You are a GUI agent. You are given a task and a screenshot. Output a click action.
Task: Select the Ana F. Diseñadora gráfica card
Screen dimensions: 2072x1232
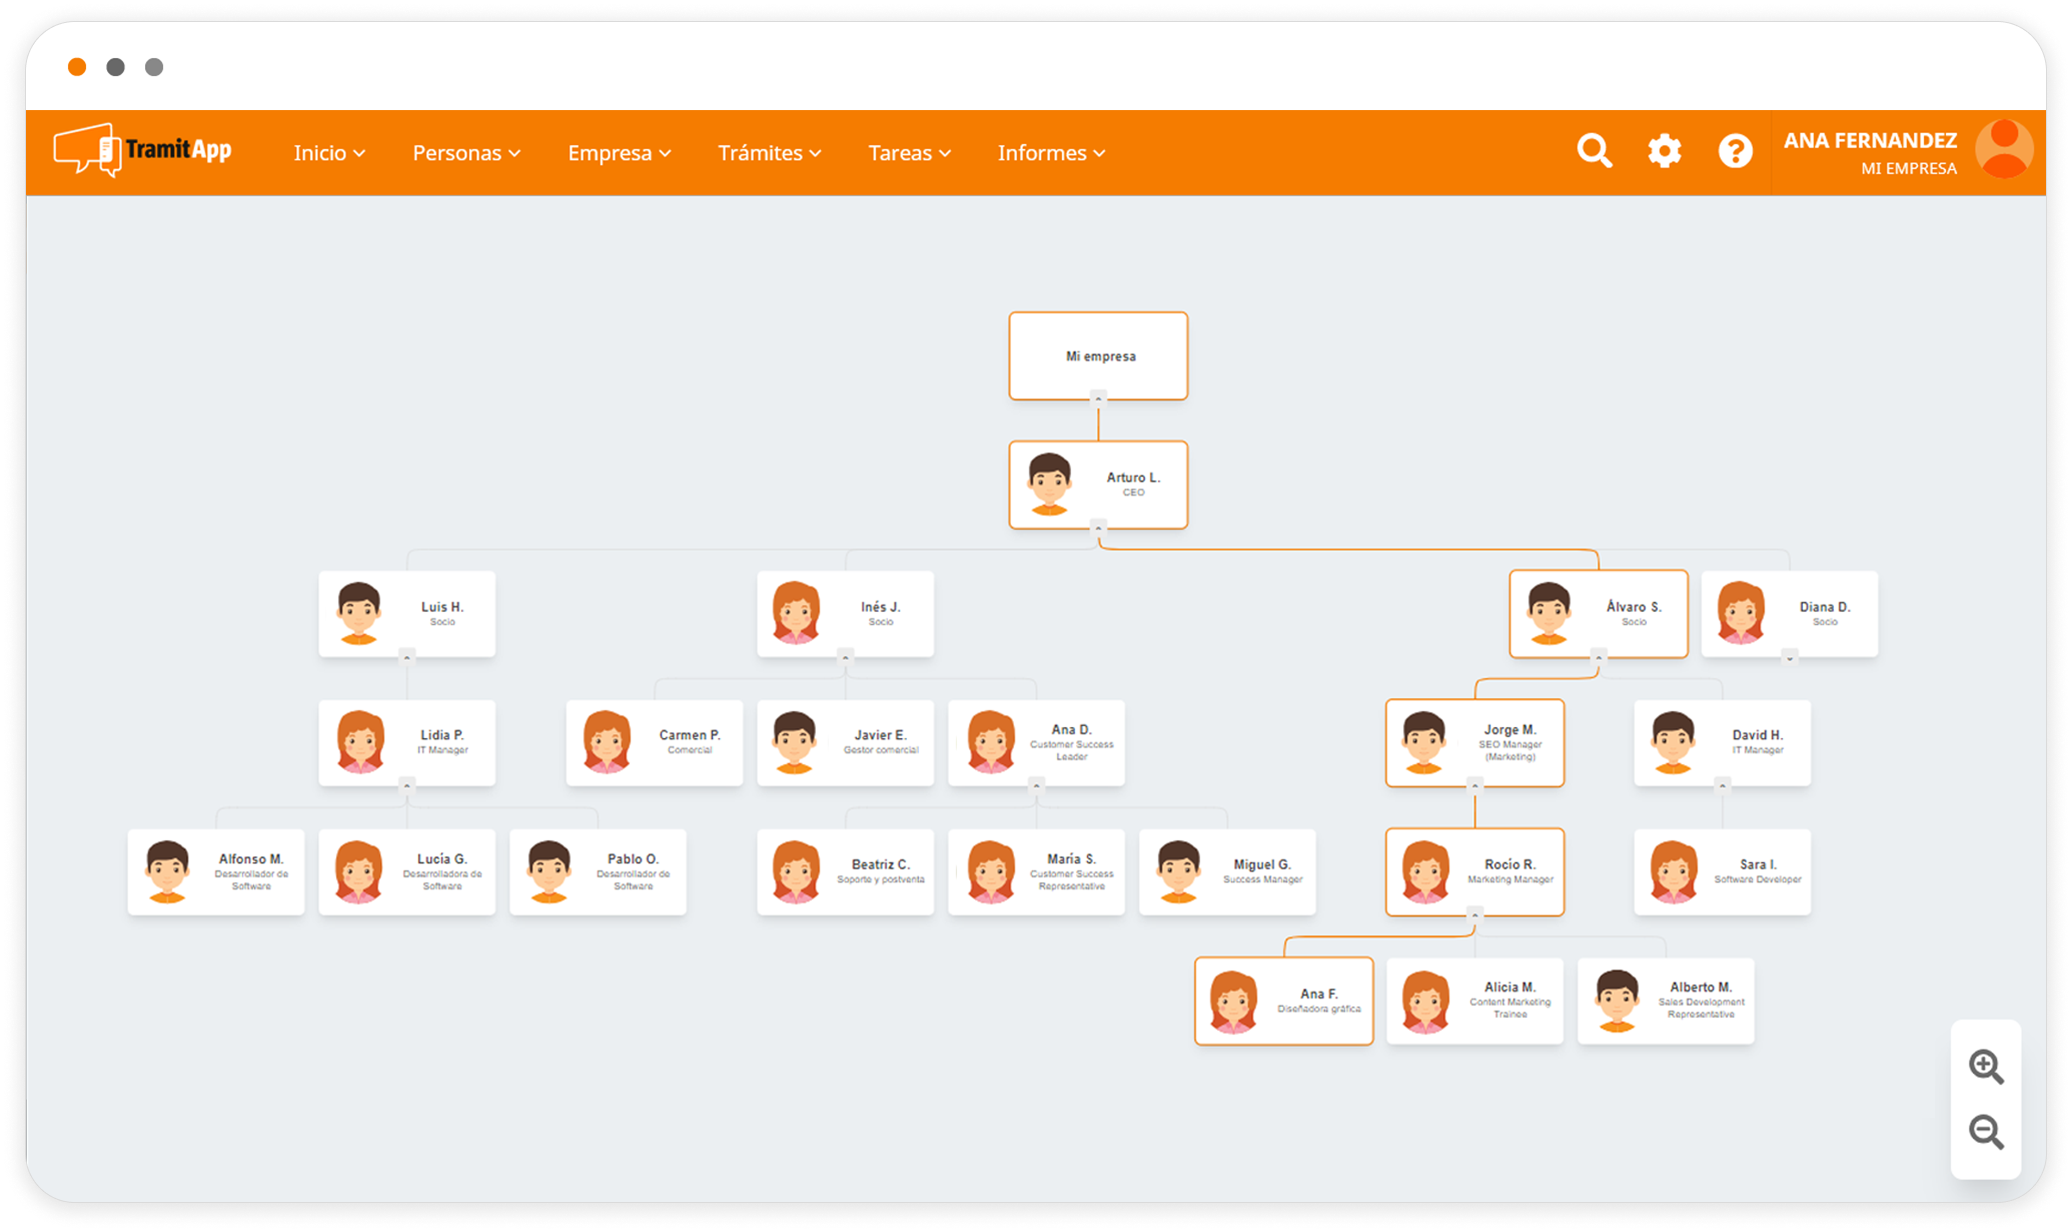click(1284, 1001)
